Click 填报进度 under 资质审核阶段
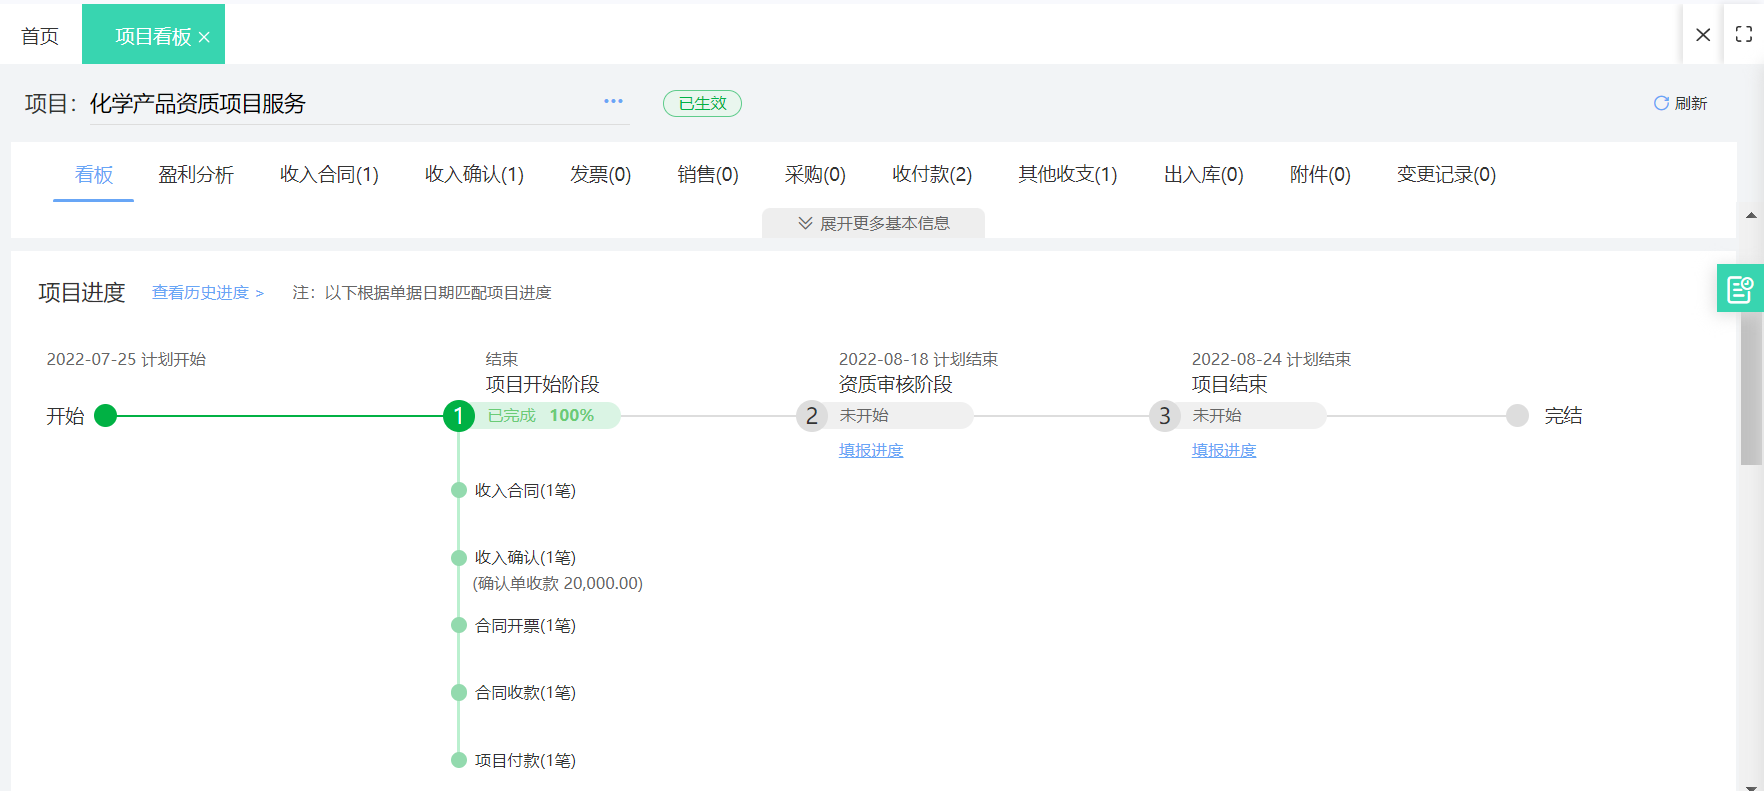 click(x=870, y=451)
